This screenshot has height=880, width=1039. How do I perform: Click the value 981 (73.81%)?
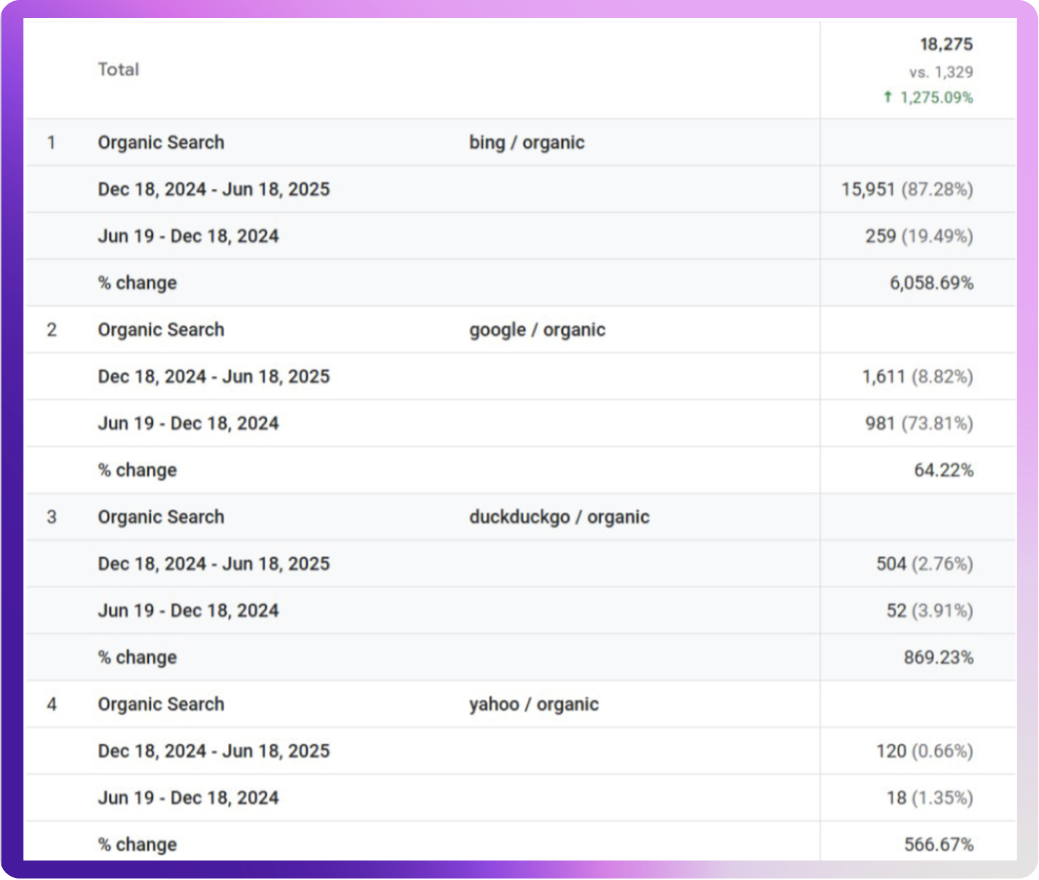[919, 423]
